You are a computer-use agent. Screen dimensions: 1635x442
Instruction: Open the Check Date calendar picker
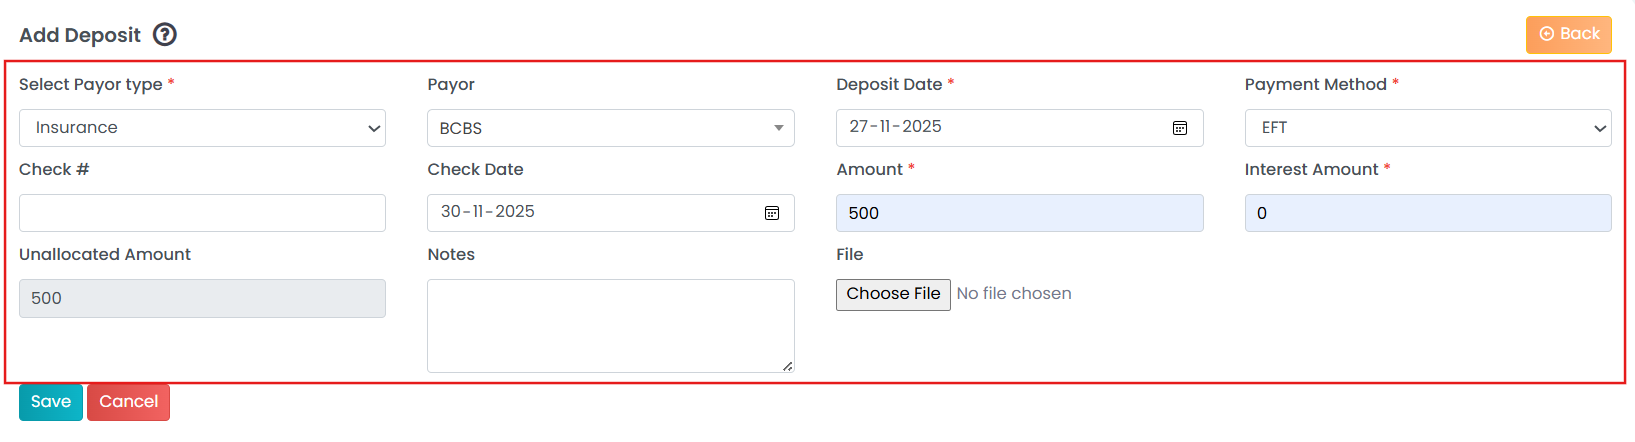[772, 213]
